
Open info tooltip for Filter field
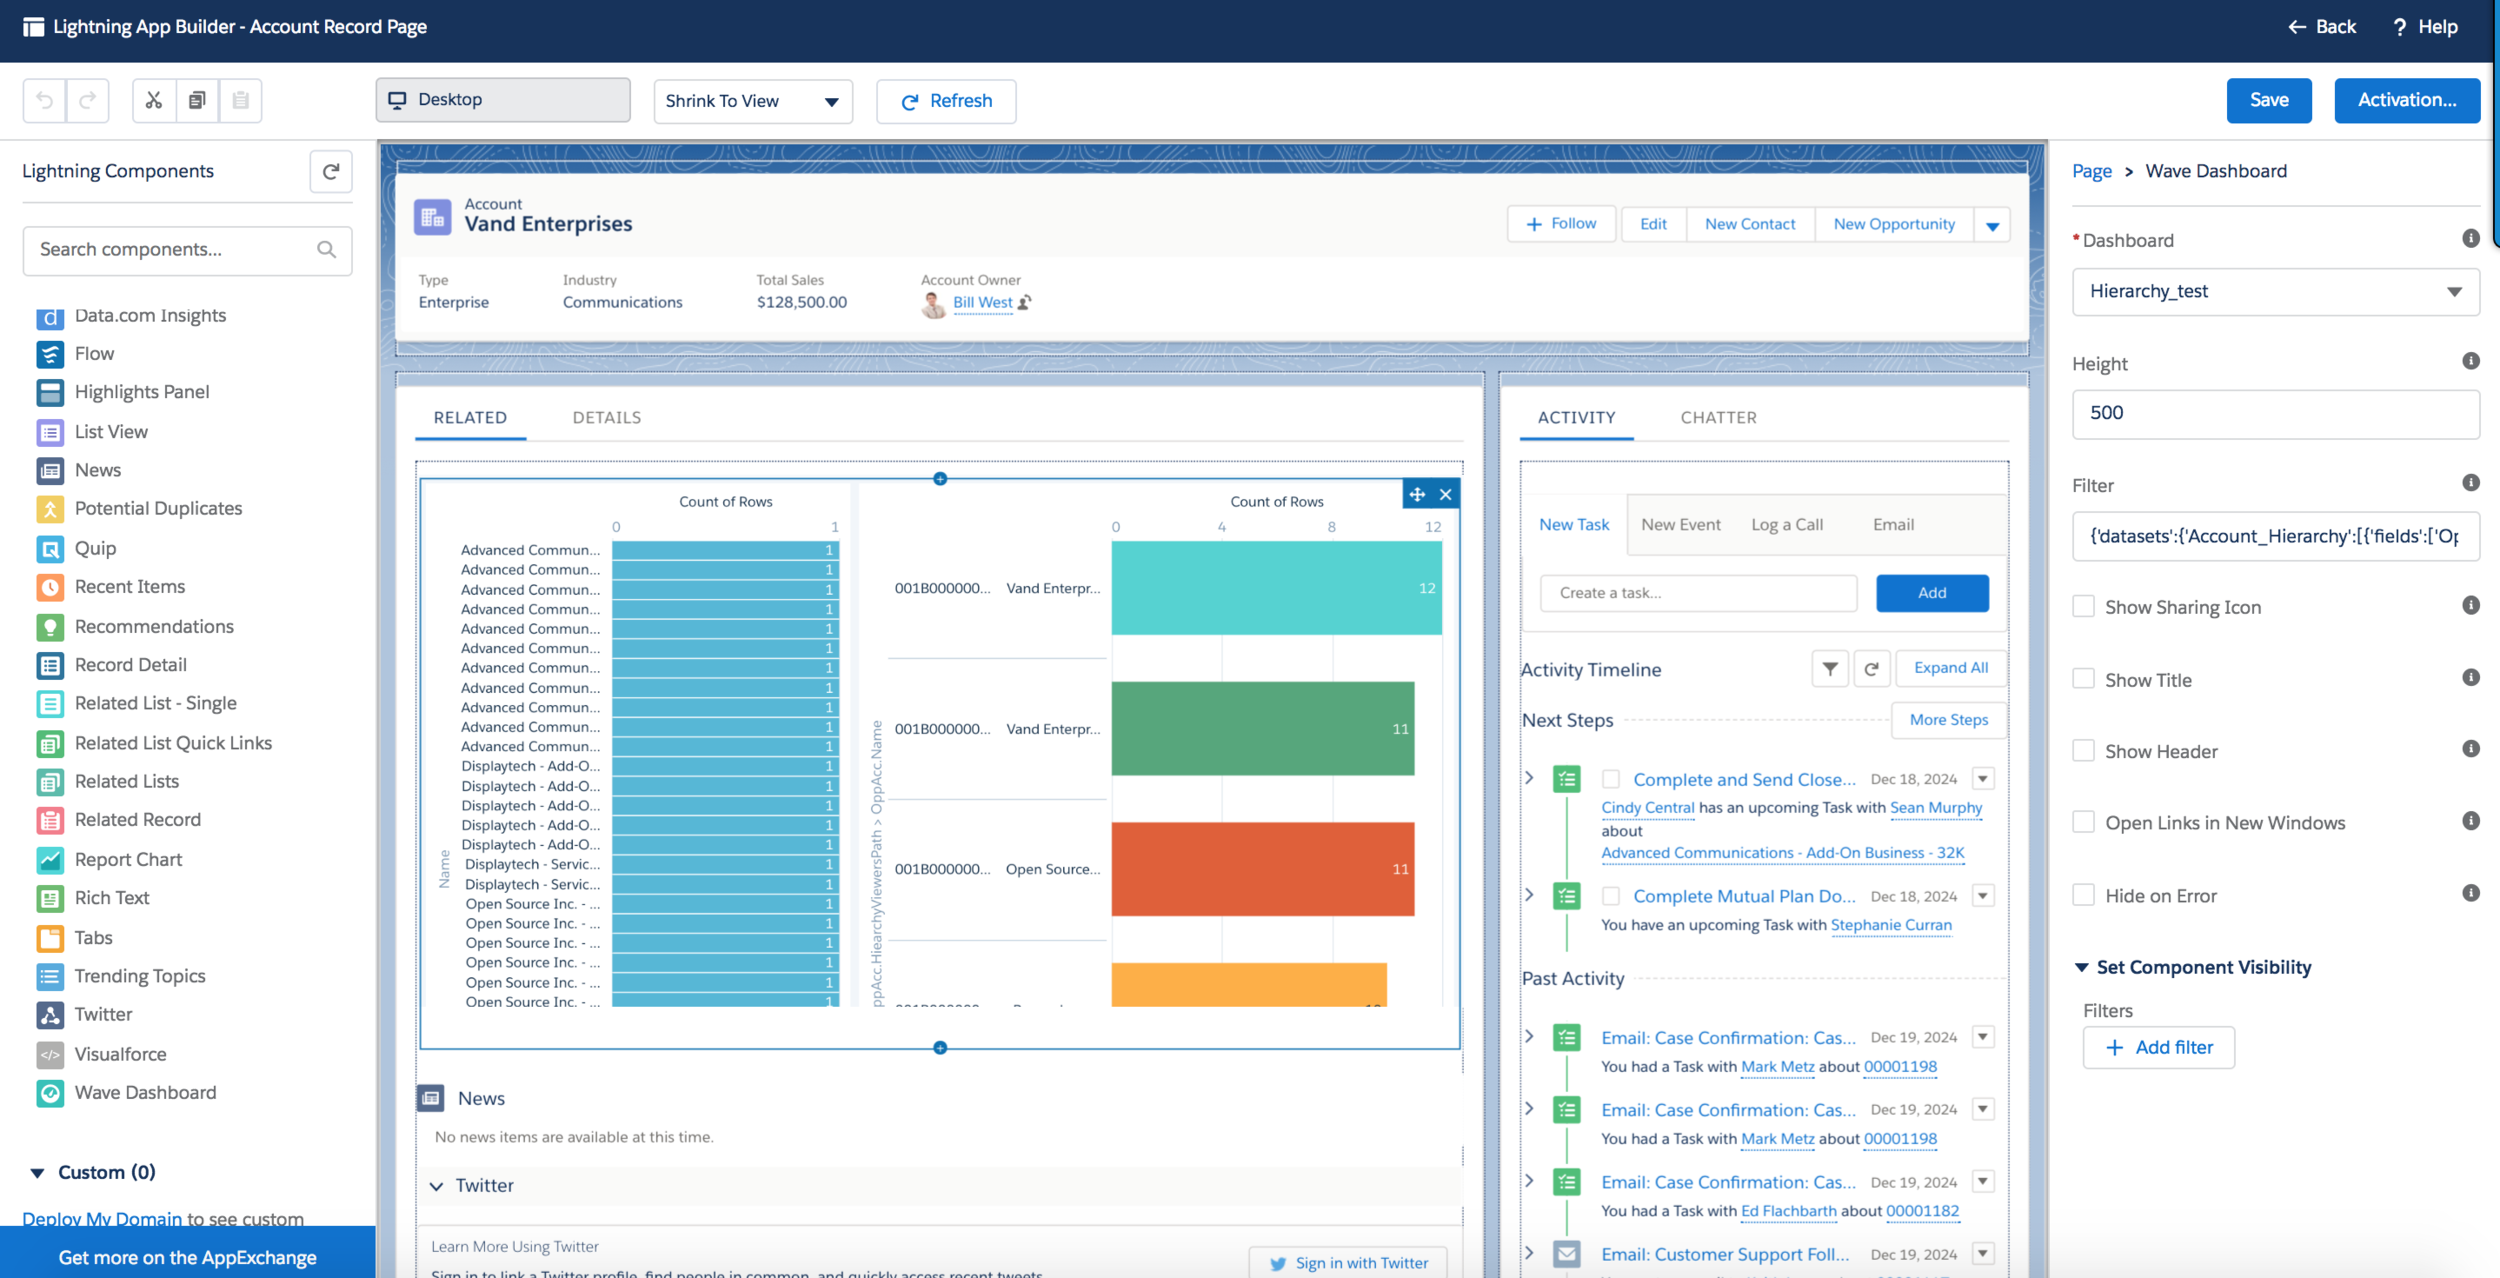tap(2470, 483)
